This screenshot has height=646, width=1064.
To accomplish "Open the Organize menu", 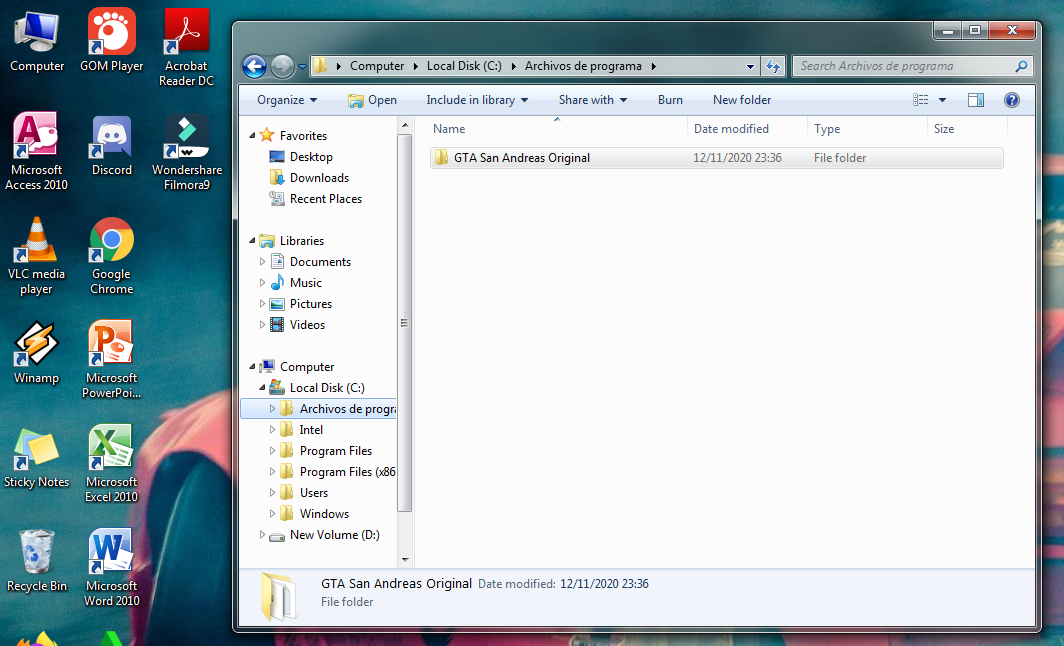I will (x=287, y=100).
